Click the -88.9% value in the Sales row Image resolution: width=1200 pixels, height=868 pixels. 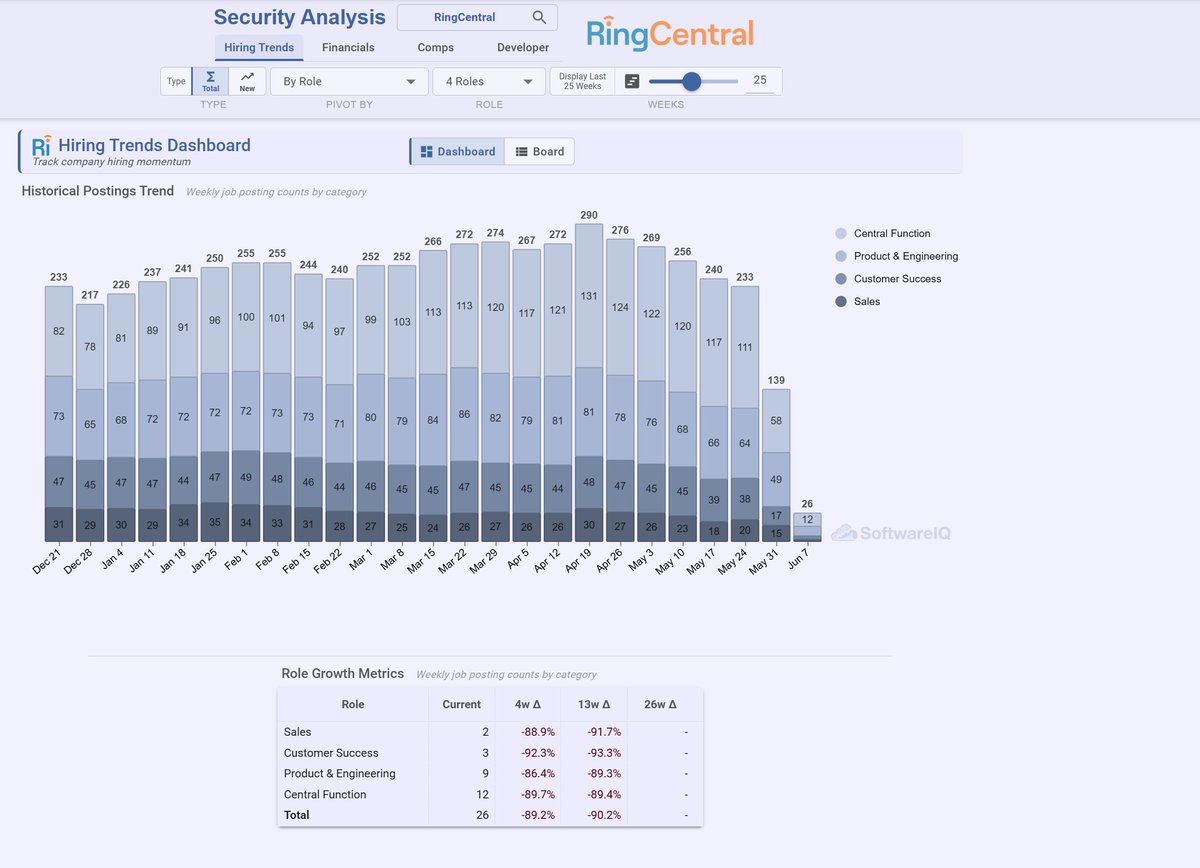[538, 732]
